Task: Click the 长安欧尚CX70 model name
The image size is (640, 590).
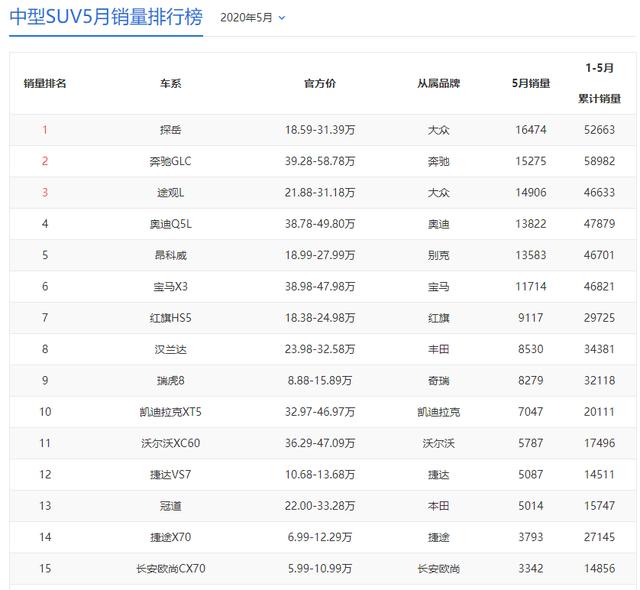Action: [171, 569]
